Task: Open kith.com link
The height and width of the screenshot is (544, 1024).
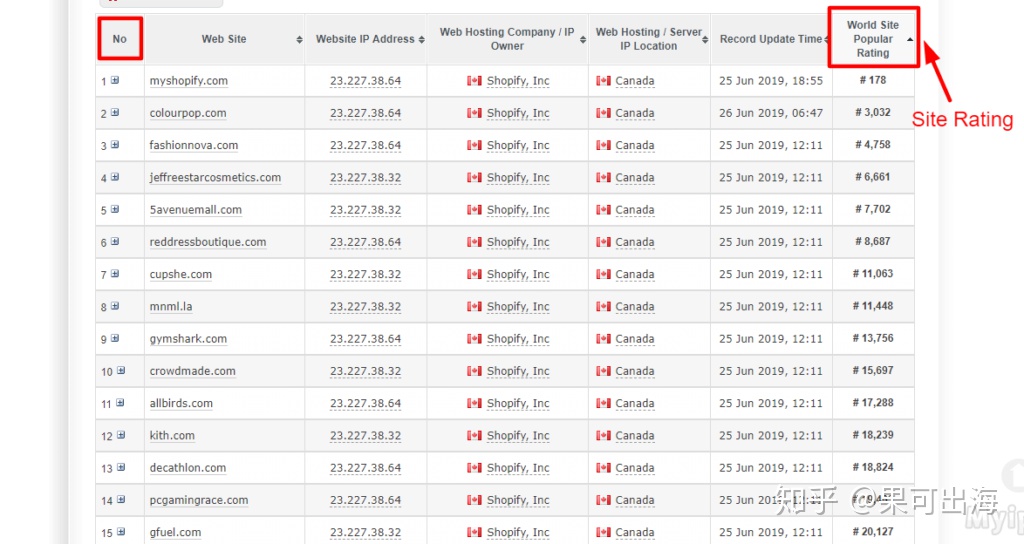Action: (x=172, y=436)
